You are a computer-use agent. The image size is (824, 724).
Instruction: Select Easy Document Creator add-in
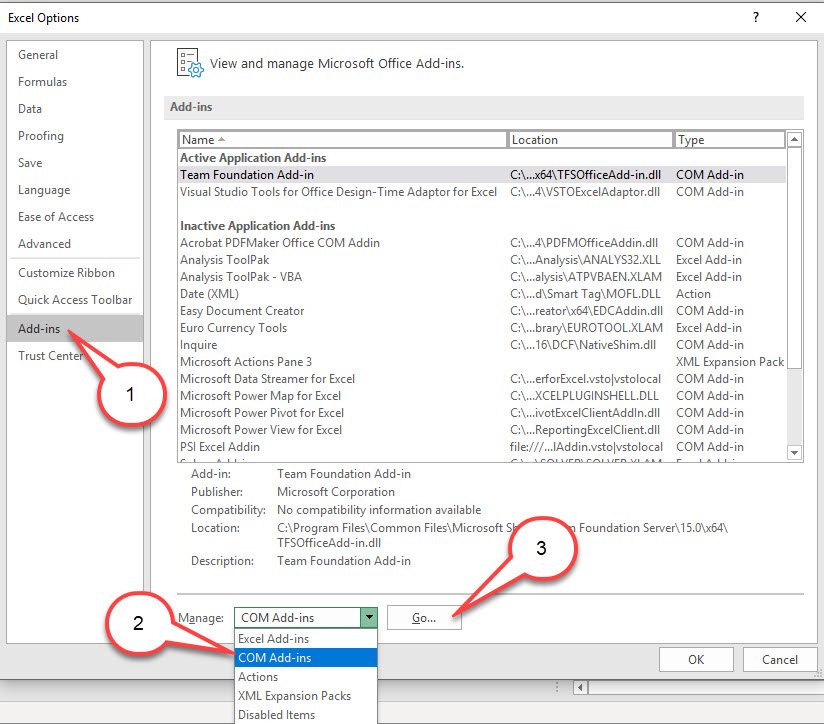coord(482,311)
